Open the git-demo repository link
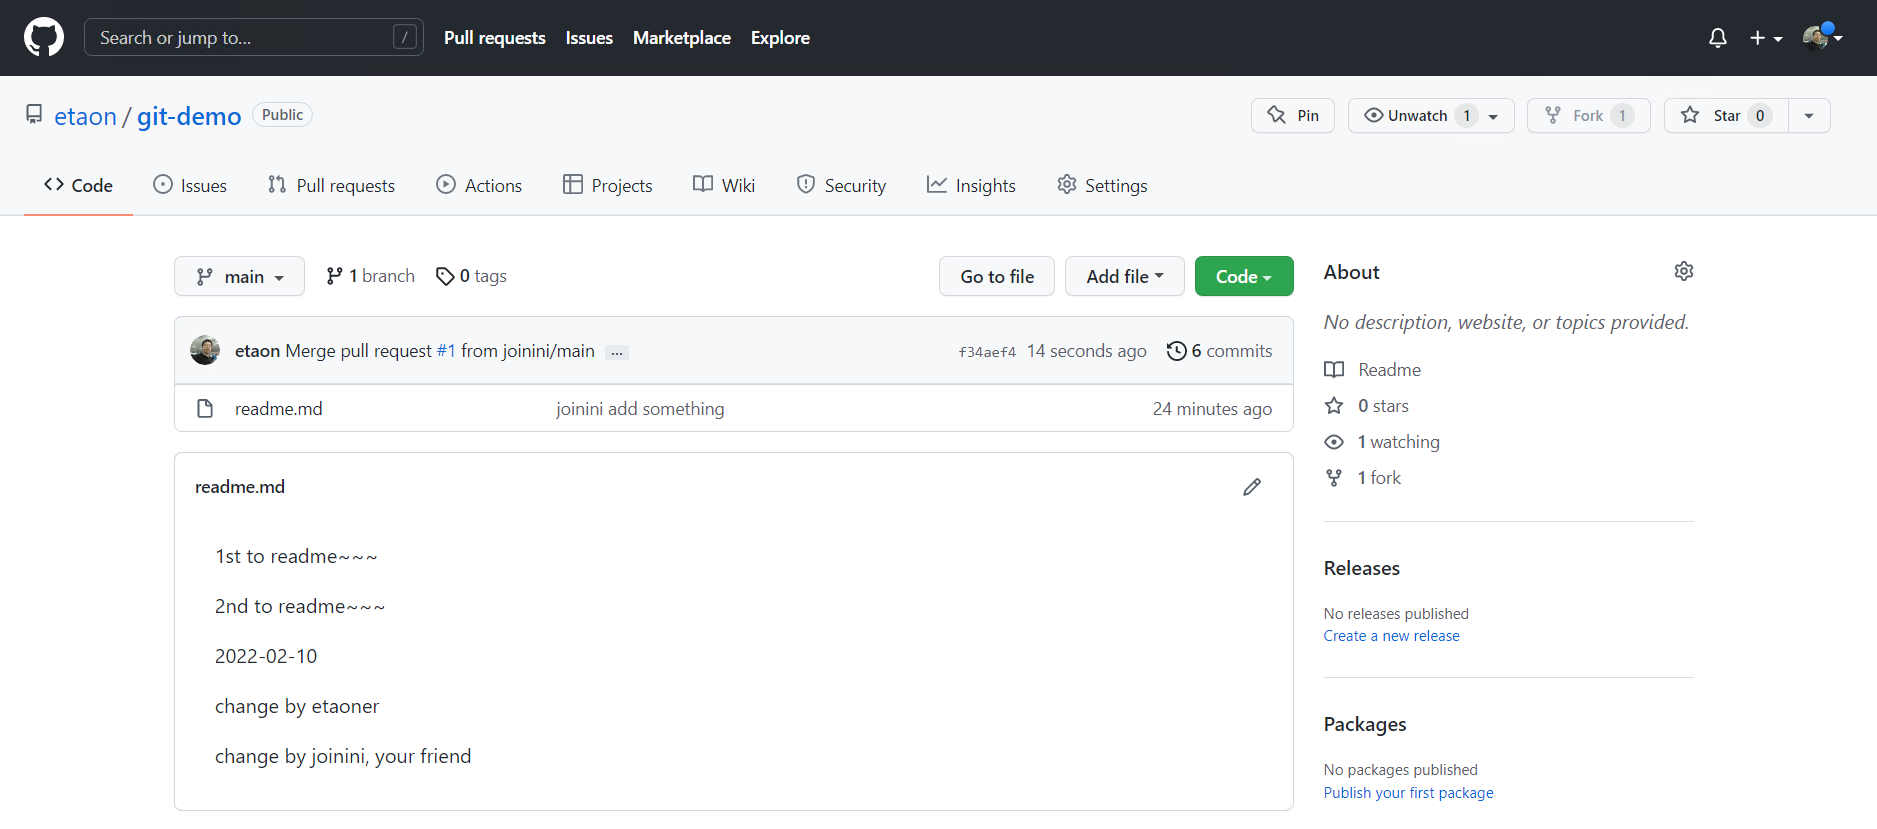Viewport: 1877px width, 829px height. [x=189, y=116]
